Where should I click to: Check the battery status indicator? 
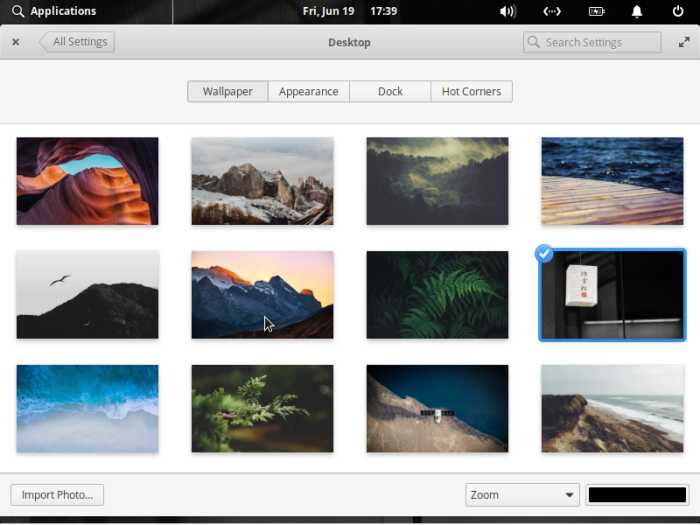click(x=596, y=11)
